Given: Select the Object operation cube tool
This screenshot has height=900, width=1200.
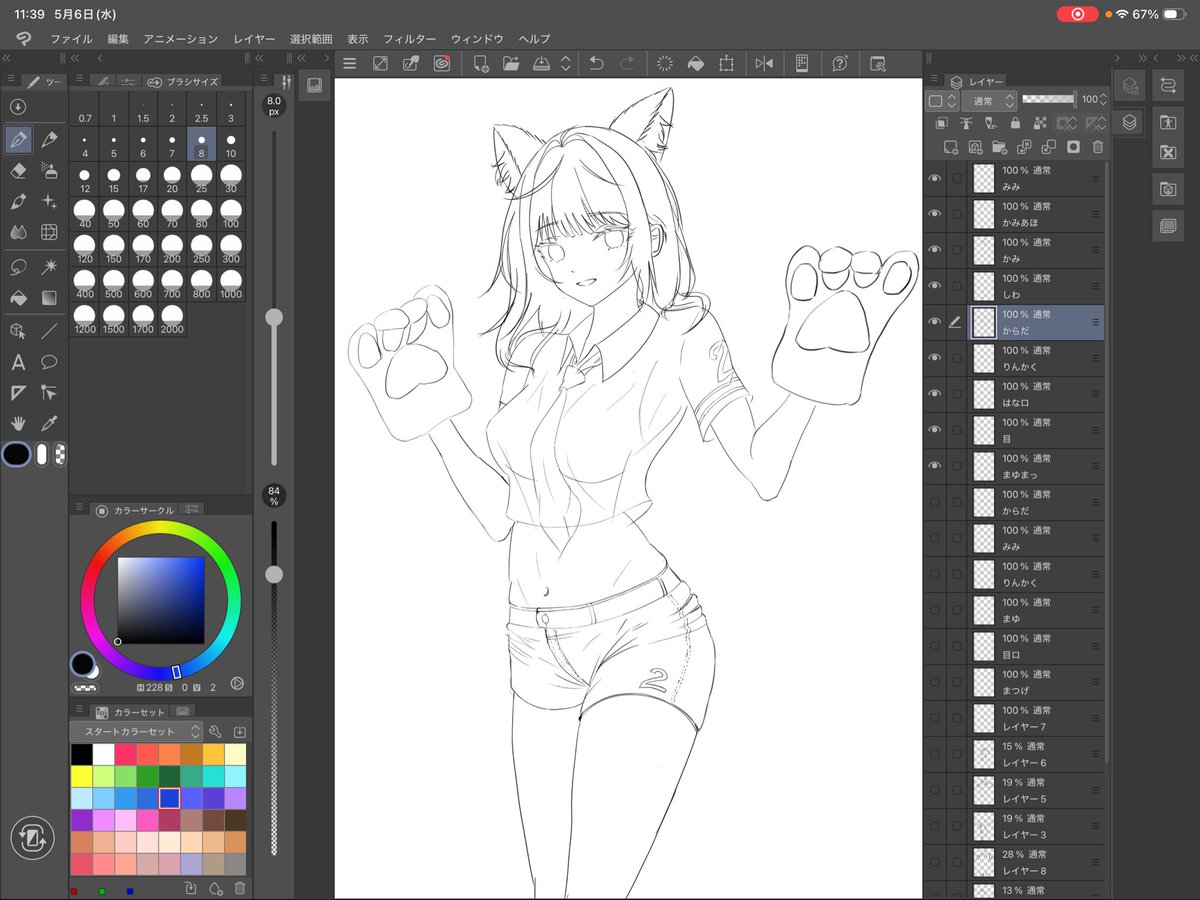Looking at the screenshot, I should tap(18, 330).
